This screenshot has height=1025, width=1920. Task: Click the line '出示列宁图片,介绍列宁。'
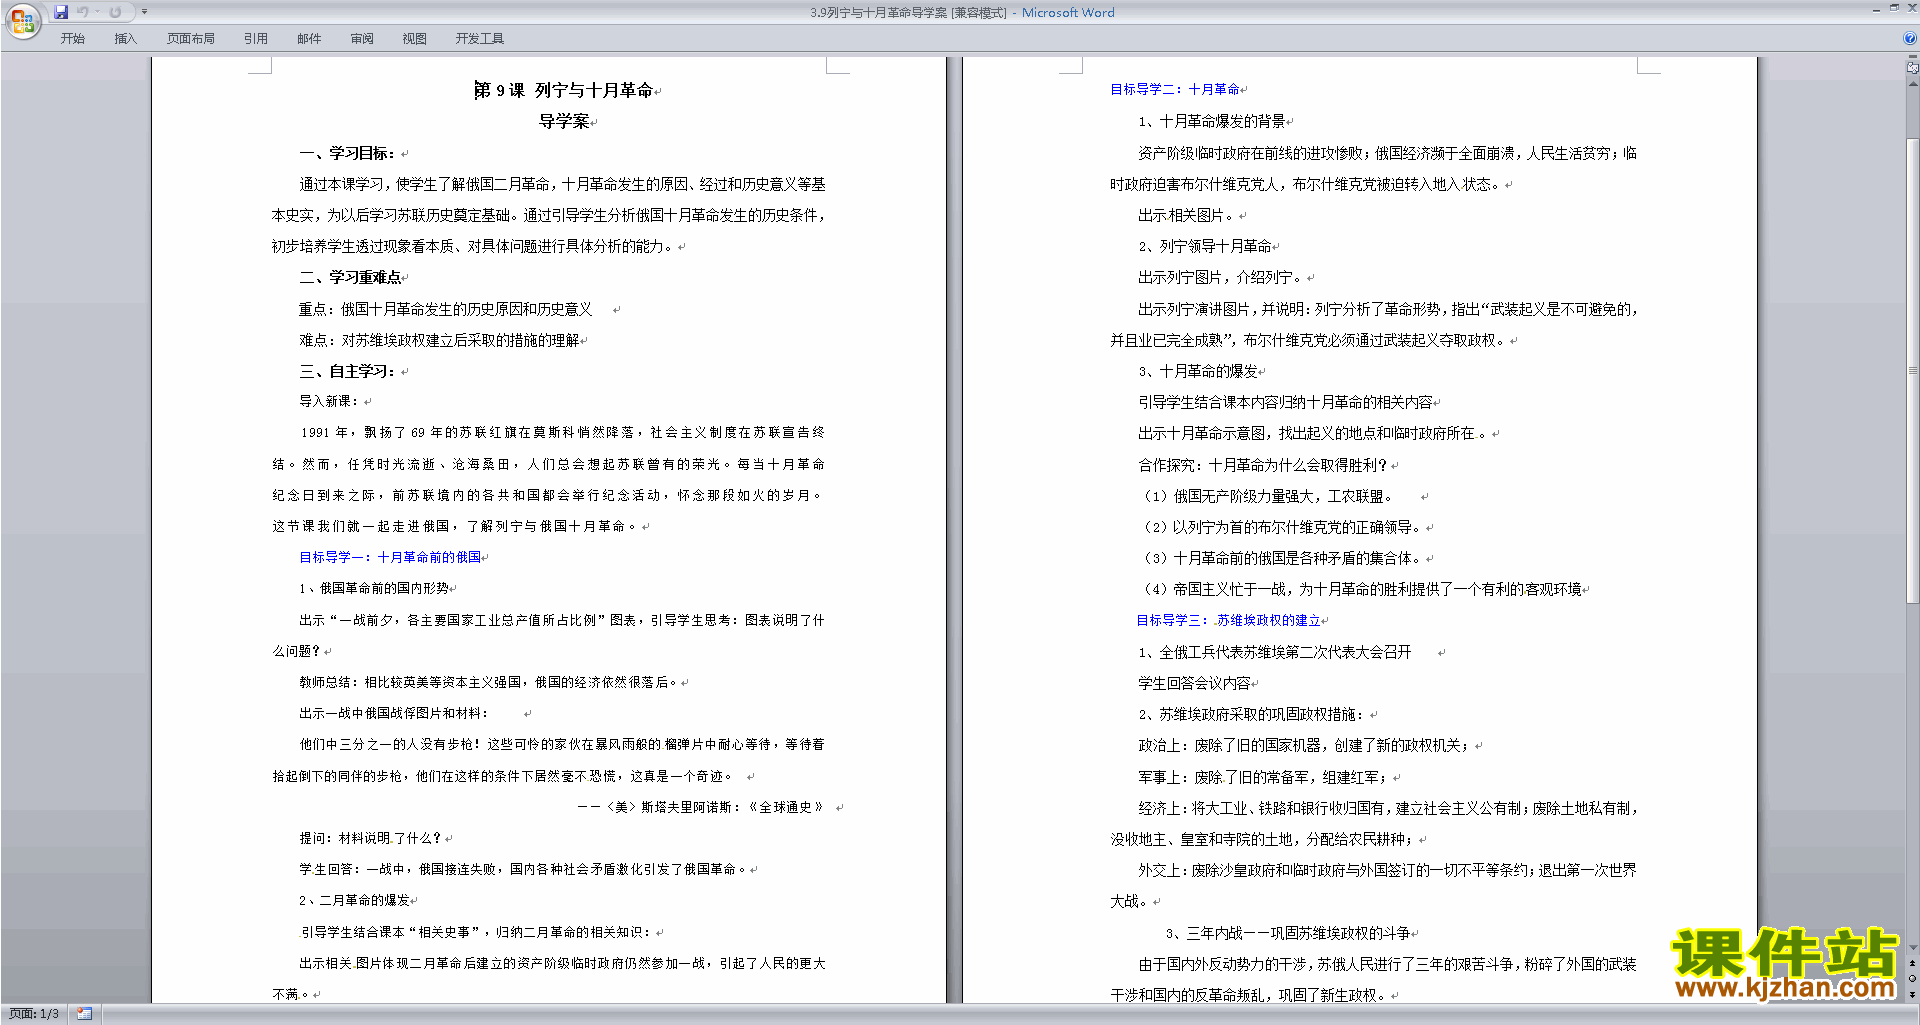click(1221, 277)
